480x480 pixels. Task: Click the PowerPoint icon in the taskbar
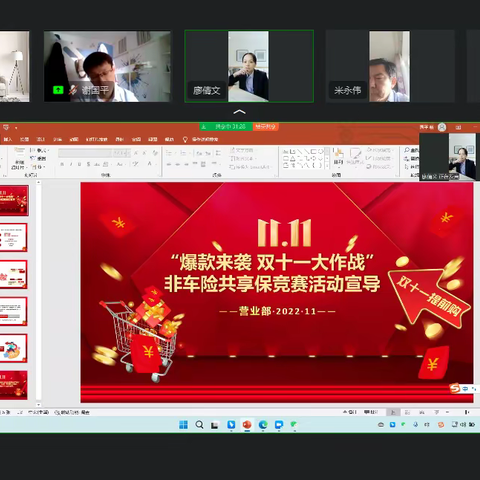coord(247,425)
